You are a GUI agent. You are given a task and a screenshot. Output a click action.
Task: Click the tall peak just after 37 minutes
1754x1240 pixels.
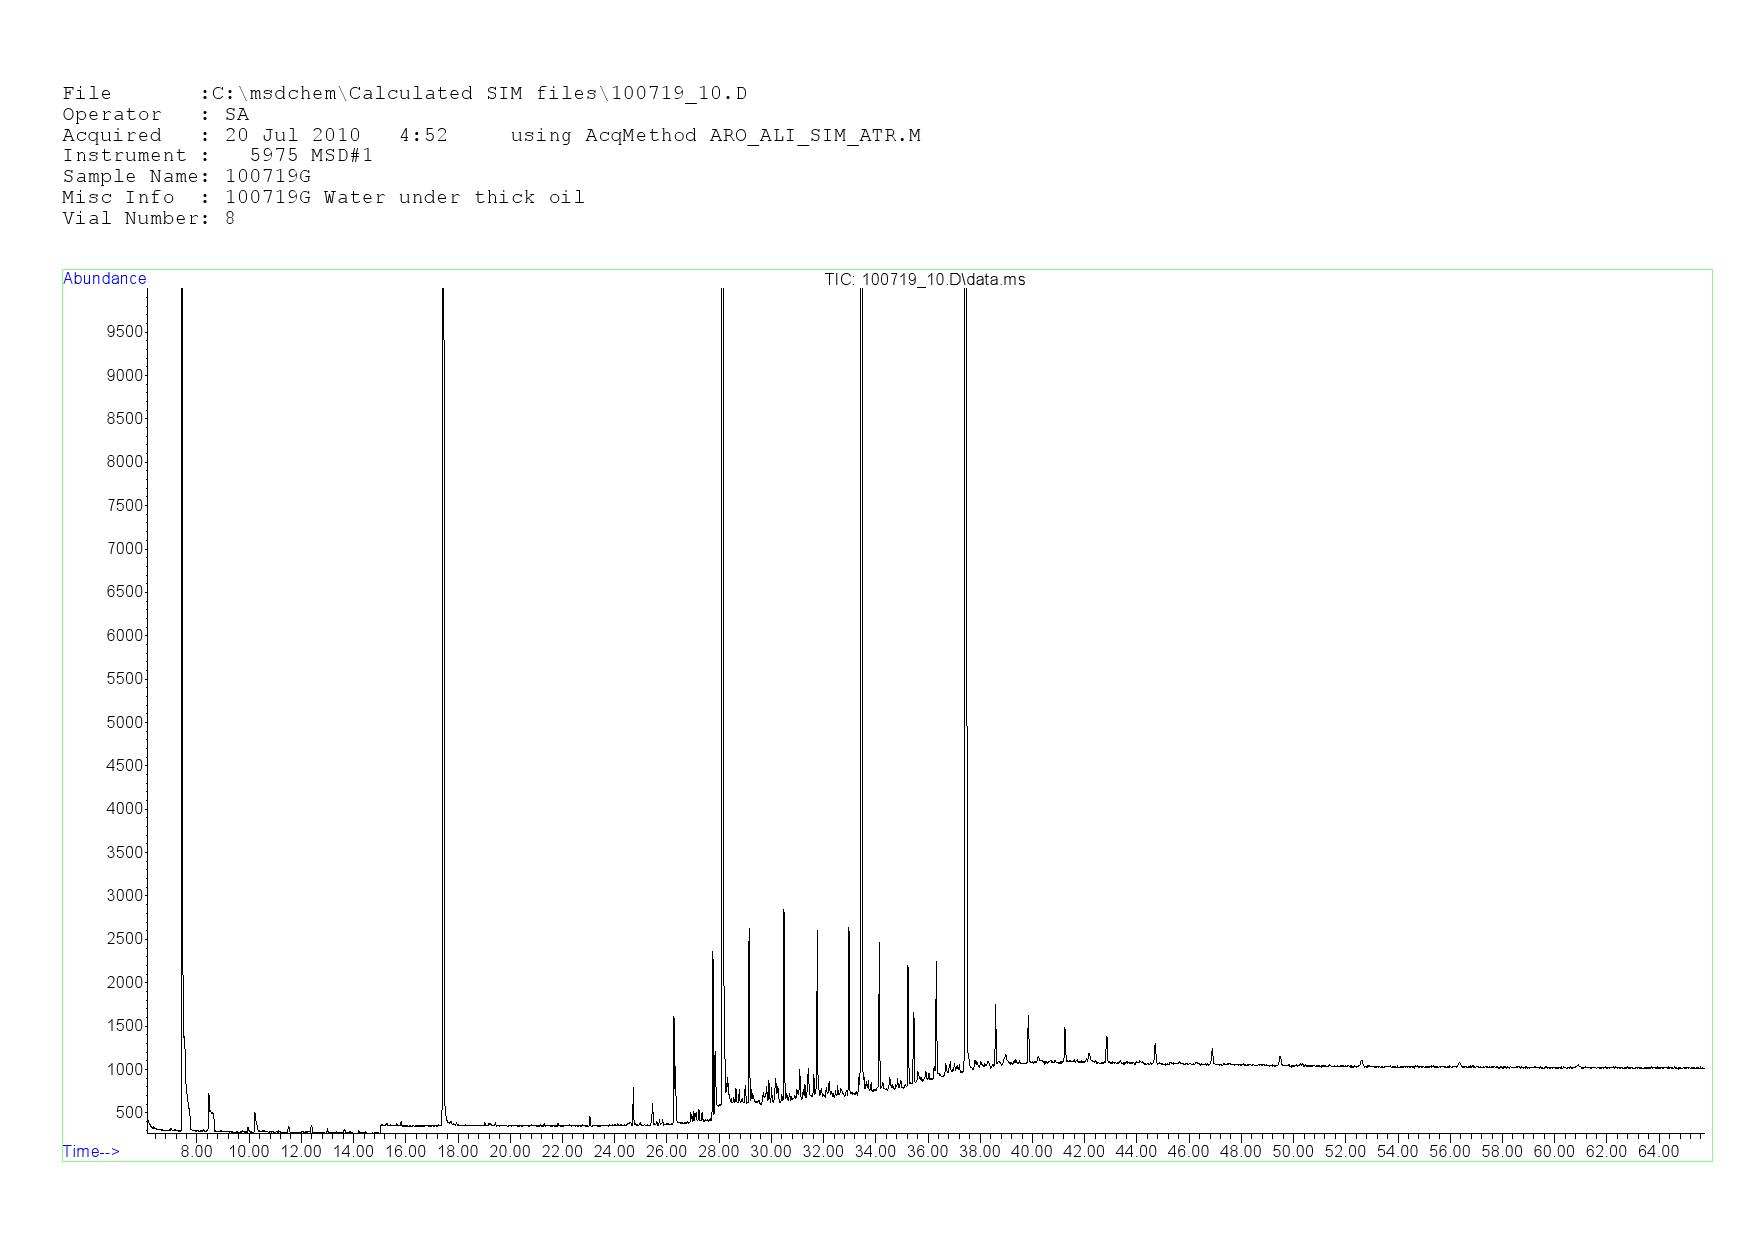pos(965,600)
